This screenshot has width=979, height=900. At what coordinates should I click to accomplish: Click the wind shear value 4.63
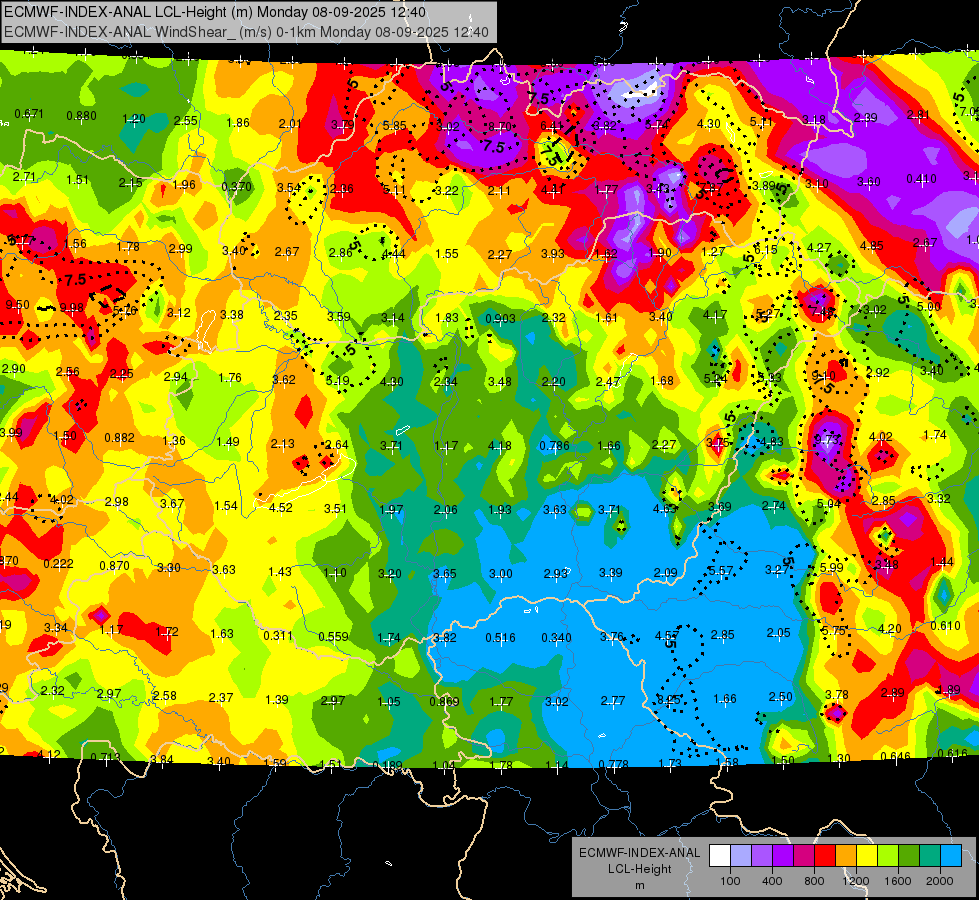click(x=664, y=508)
